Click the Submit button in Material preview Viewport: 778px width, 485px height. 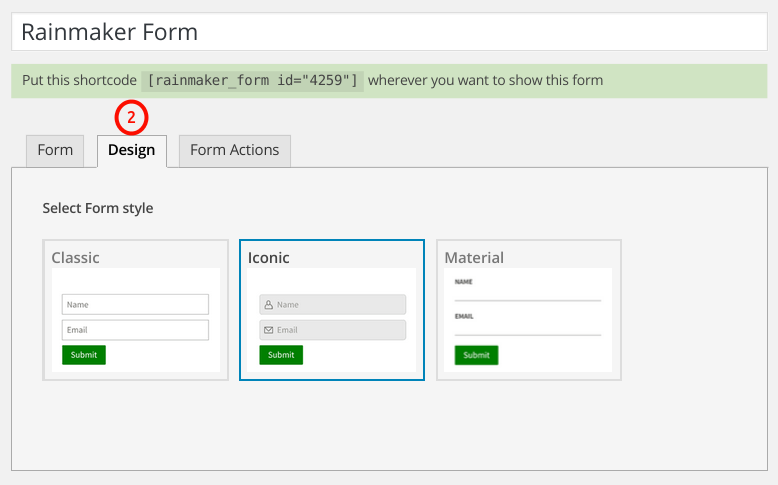point(476,355)
